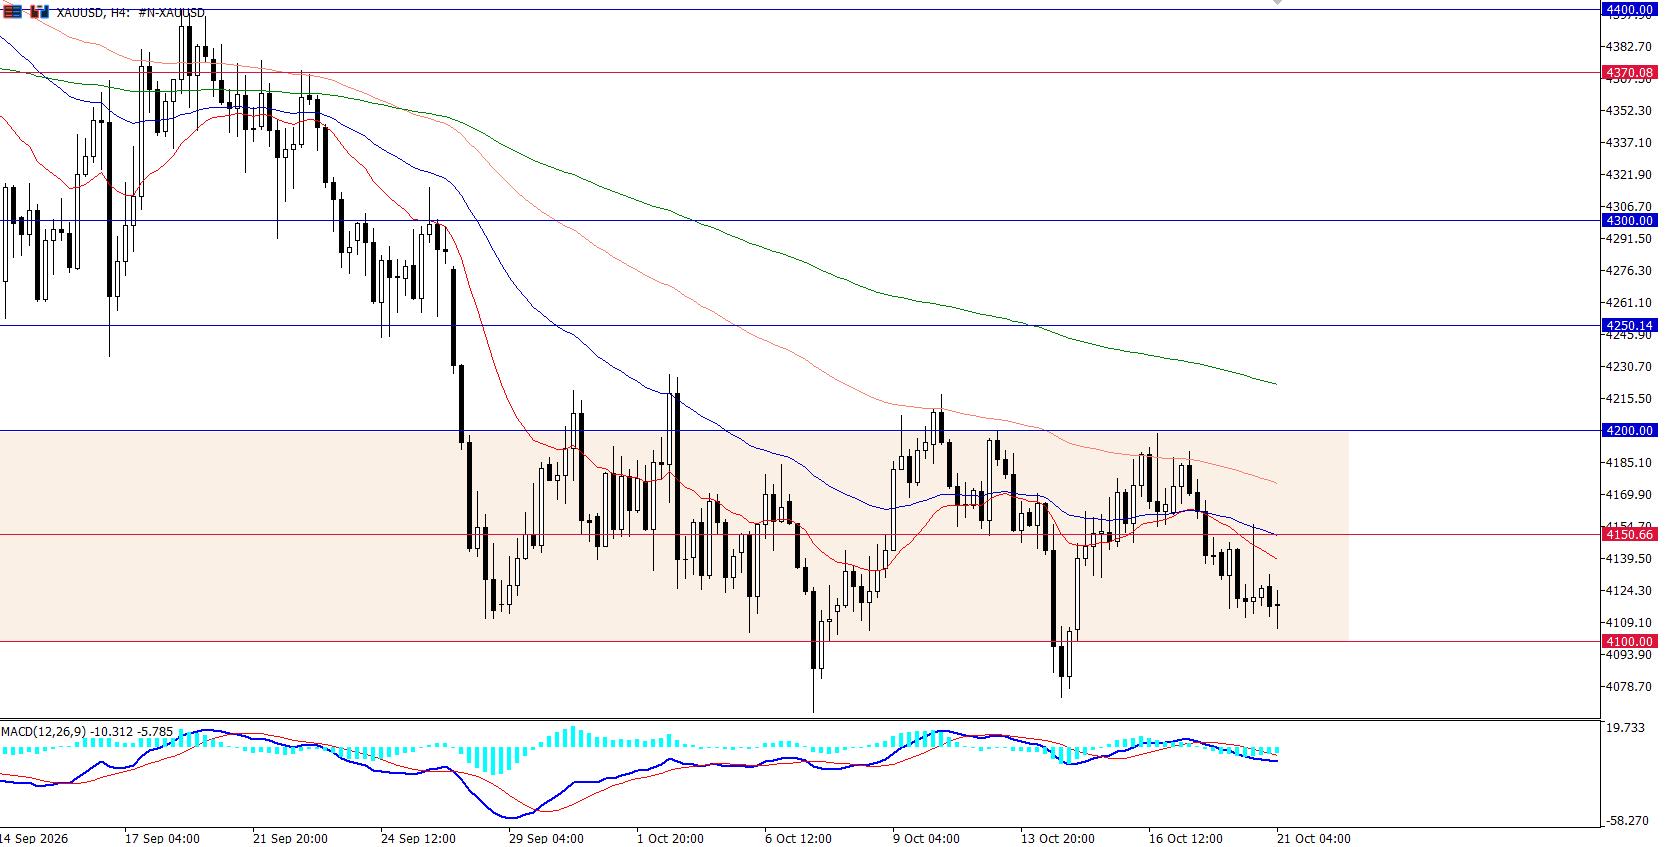Select the 4200.00 price level label
1667x847 pixels.
(1628, 431)
